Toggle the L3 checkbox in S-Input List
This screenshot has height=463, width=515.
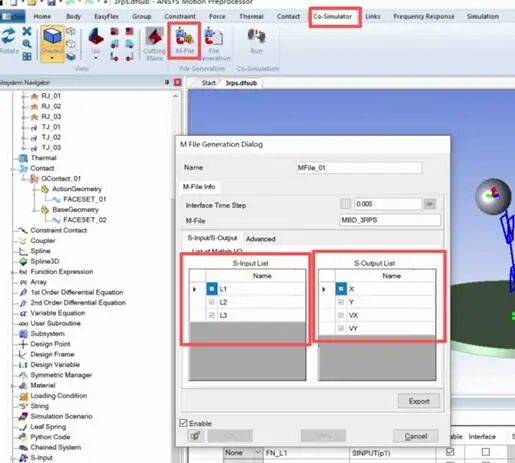tap(211, 315)
